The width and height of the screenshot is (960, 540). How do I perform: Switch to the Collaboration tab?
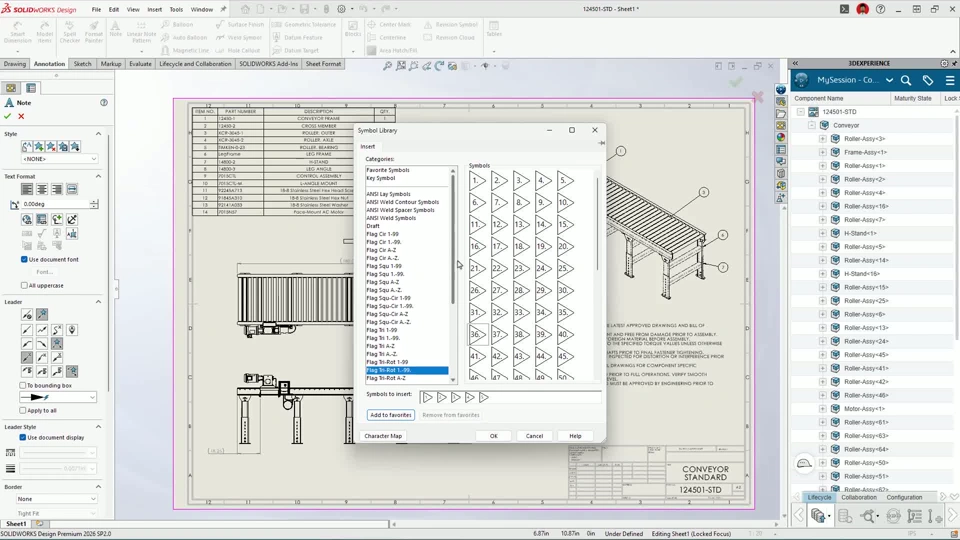(859, 498)
